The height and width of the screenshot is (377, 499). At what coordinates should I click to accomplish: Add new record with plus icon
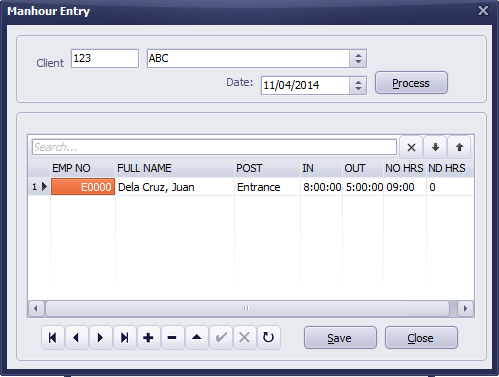(149, 338)
